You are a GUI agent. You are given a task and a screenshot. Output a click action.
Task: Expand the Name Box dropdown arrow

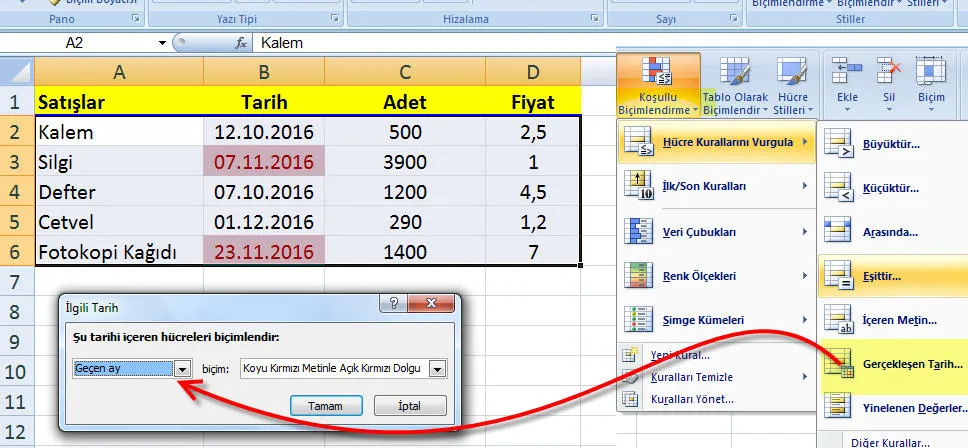[x=163, y=44]
